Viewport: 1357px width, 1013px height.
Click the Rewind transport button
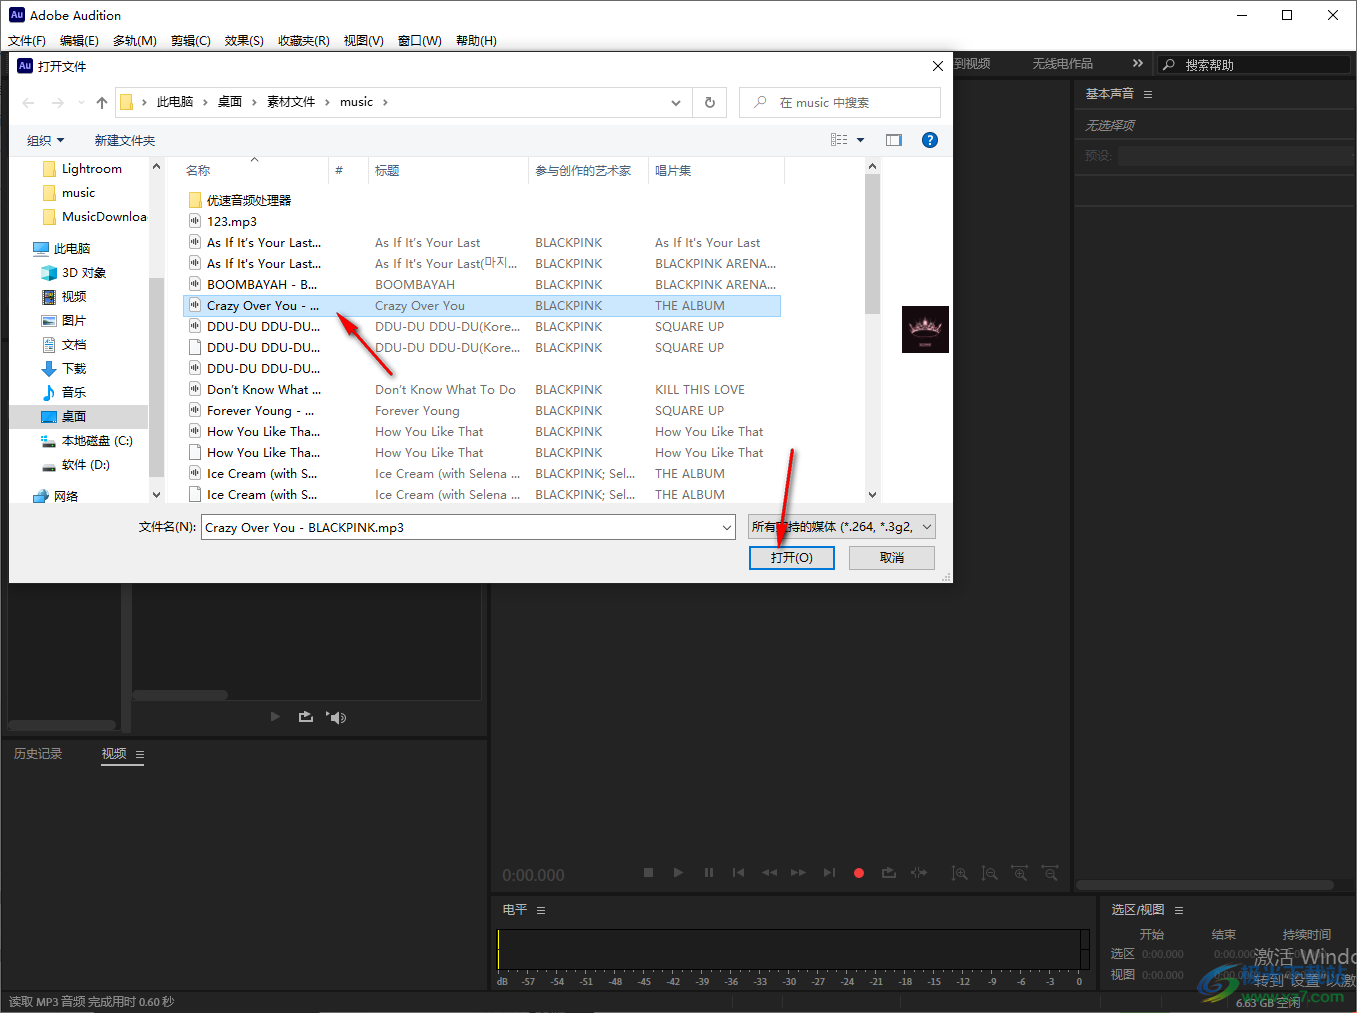coord(769,873)
